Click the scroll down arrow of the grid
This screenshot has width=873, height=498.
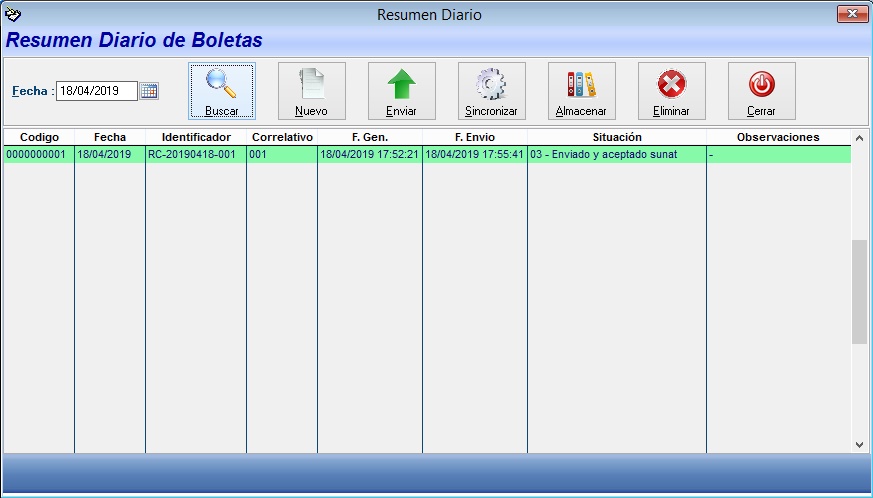pyautogui.click(x=859, y=445)
